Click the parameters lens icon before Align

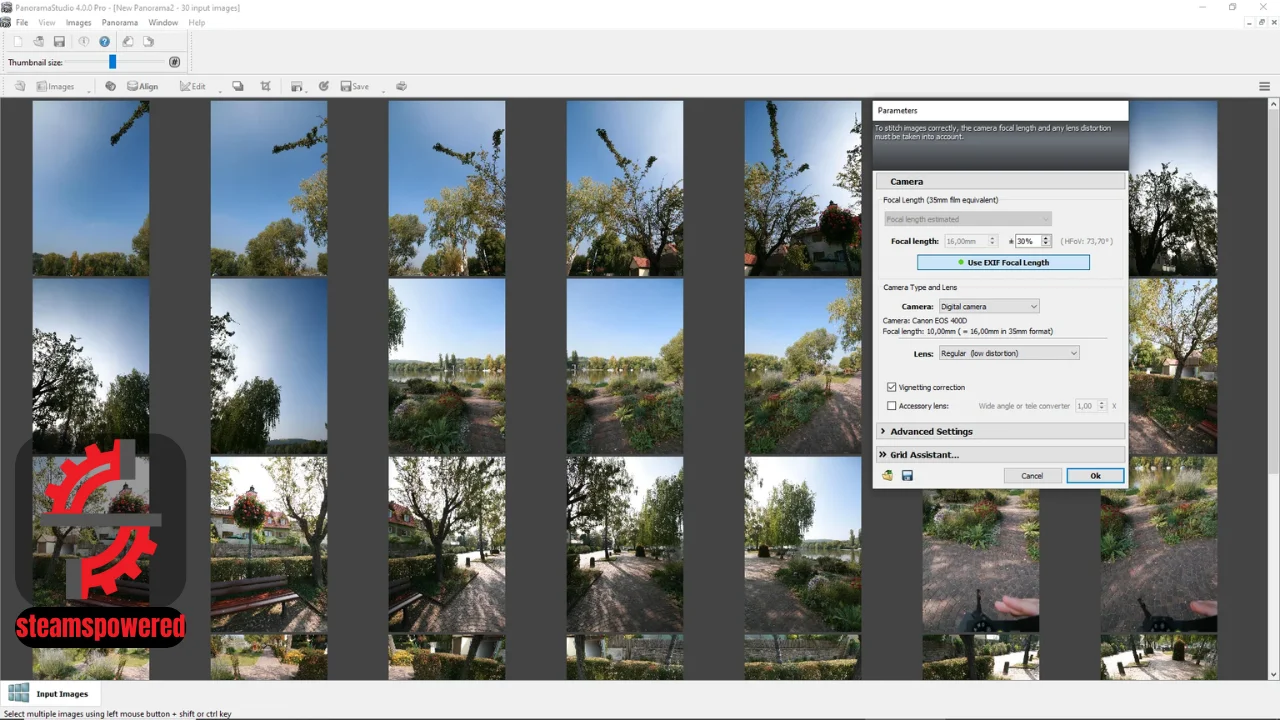click(110, 86)
